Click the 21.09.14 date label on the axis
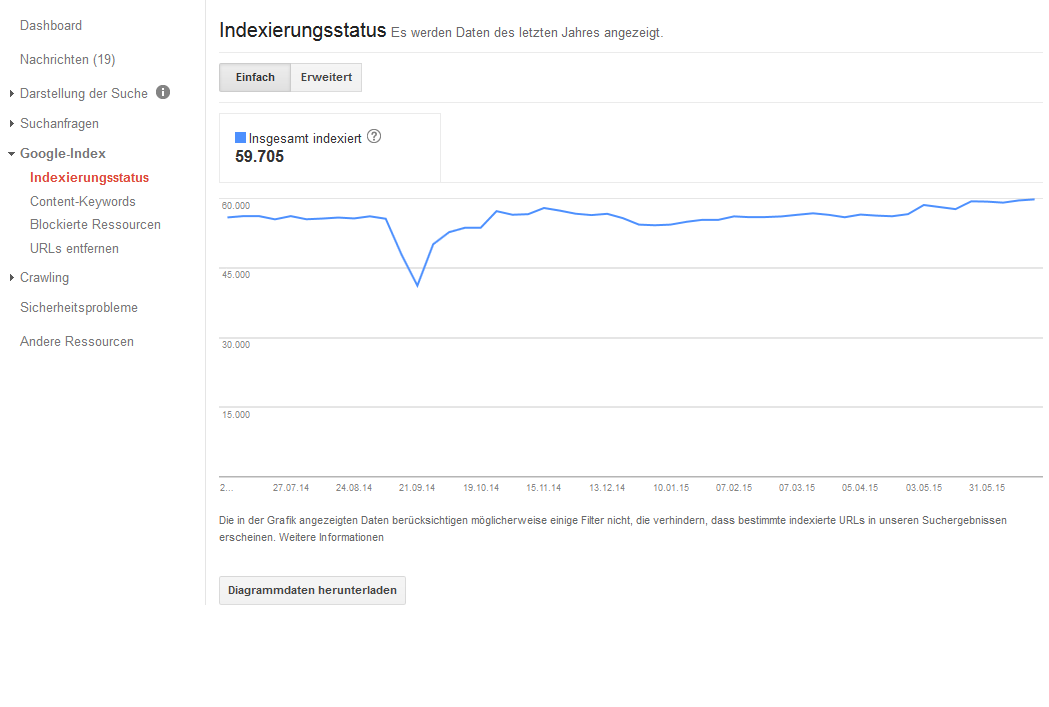 [x=417, y=488]
